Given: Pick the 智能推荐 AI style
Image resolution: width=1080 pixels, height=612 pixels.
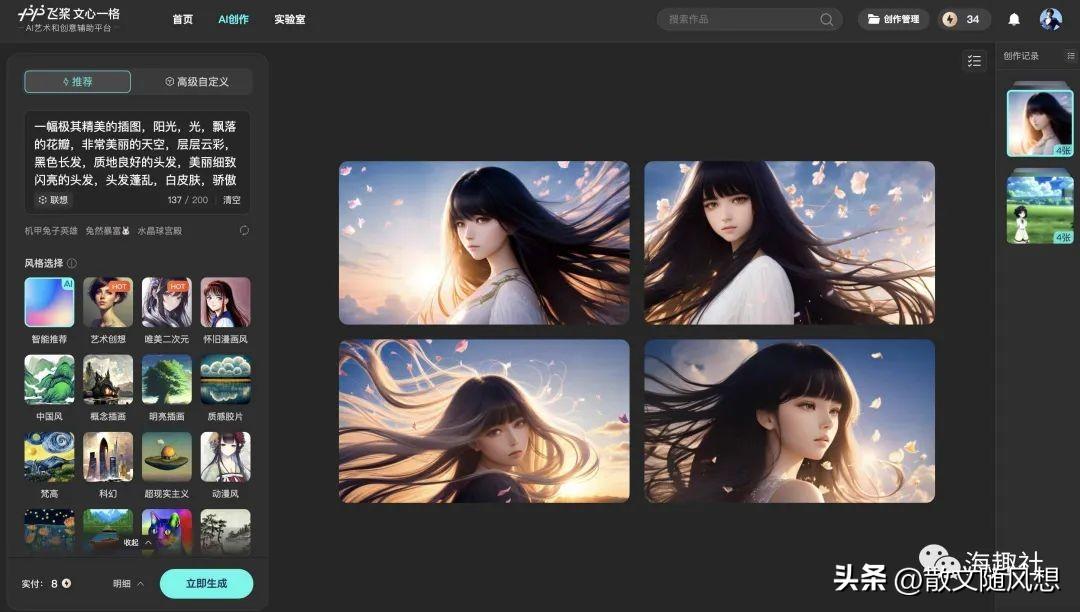Looking at the screenshot, I should pos(49,303).
